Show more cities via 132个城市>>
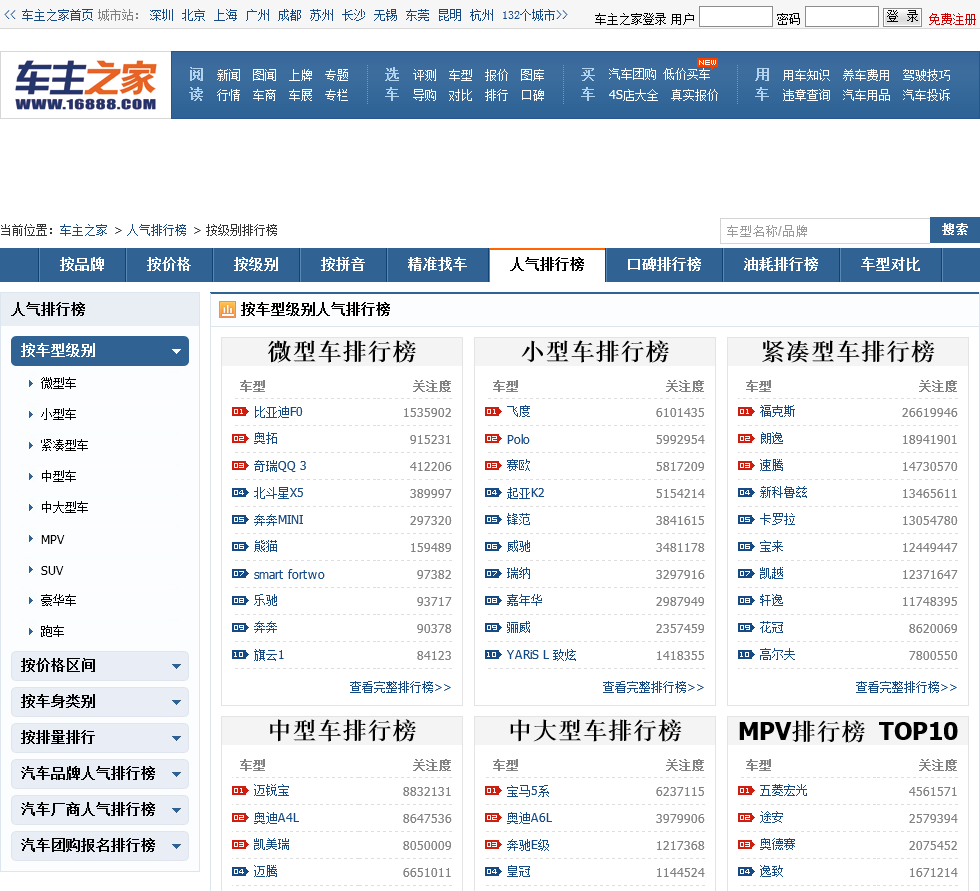Viewport: 980px width, 891px height. [x=535, y=15]
